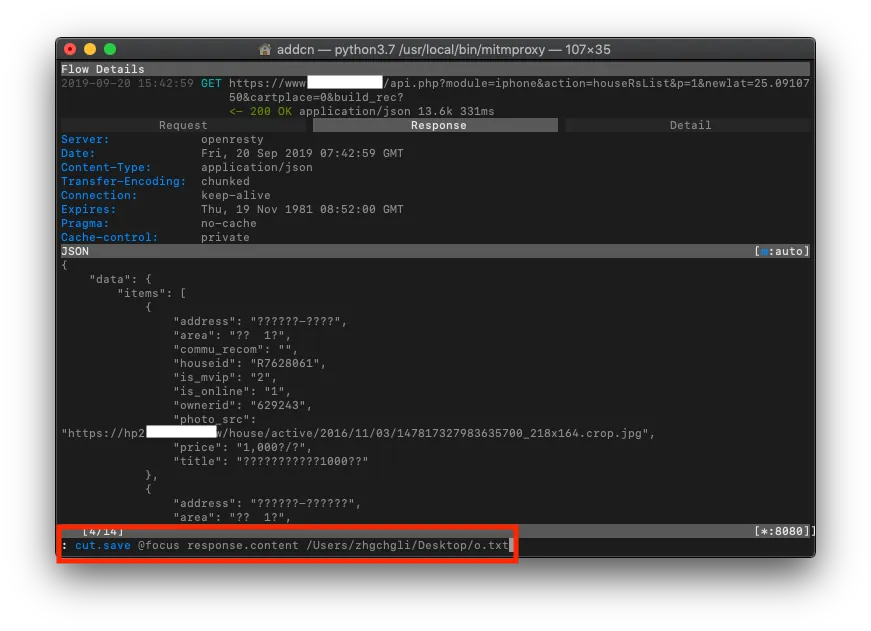871x631 pixels.
Task: Click the houseid R7628061 line
Action: point(249,363)
